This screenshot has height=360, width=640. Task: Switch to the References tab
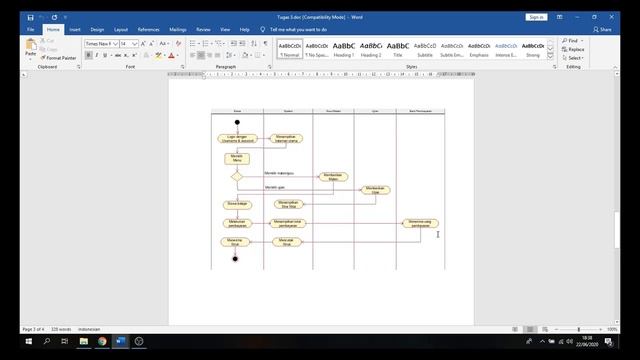(x=149, y=29)
